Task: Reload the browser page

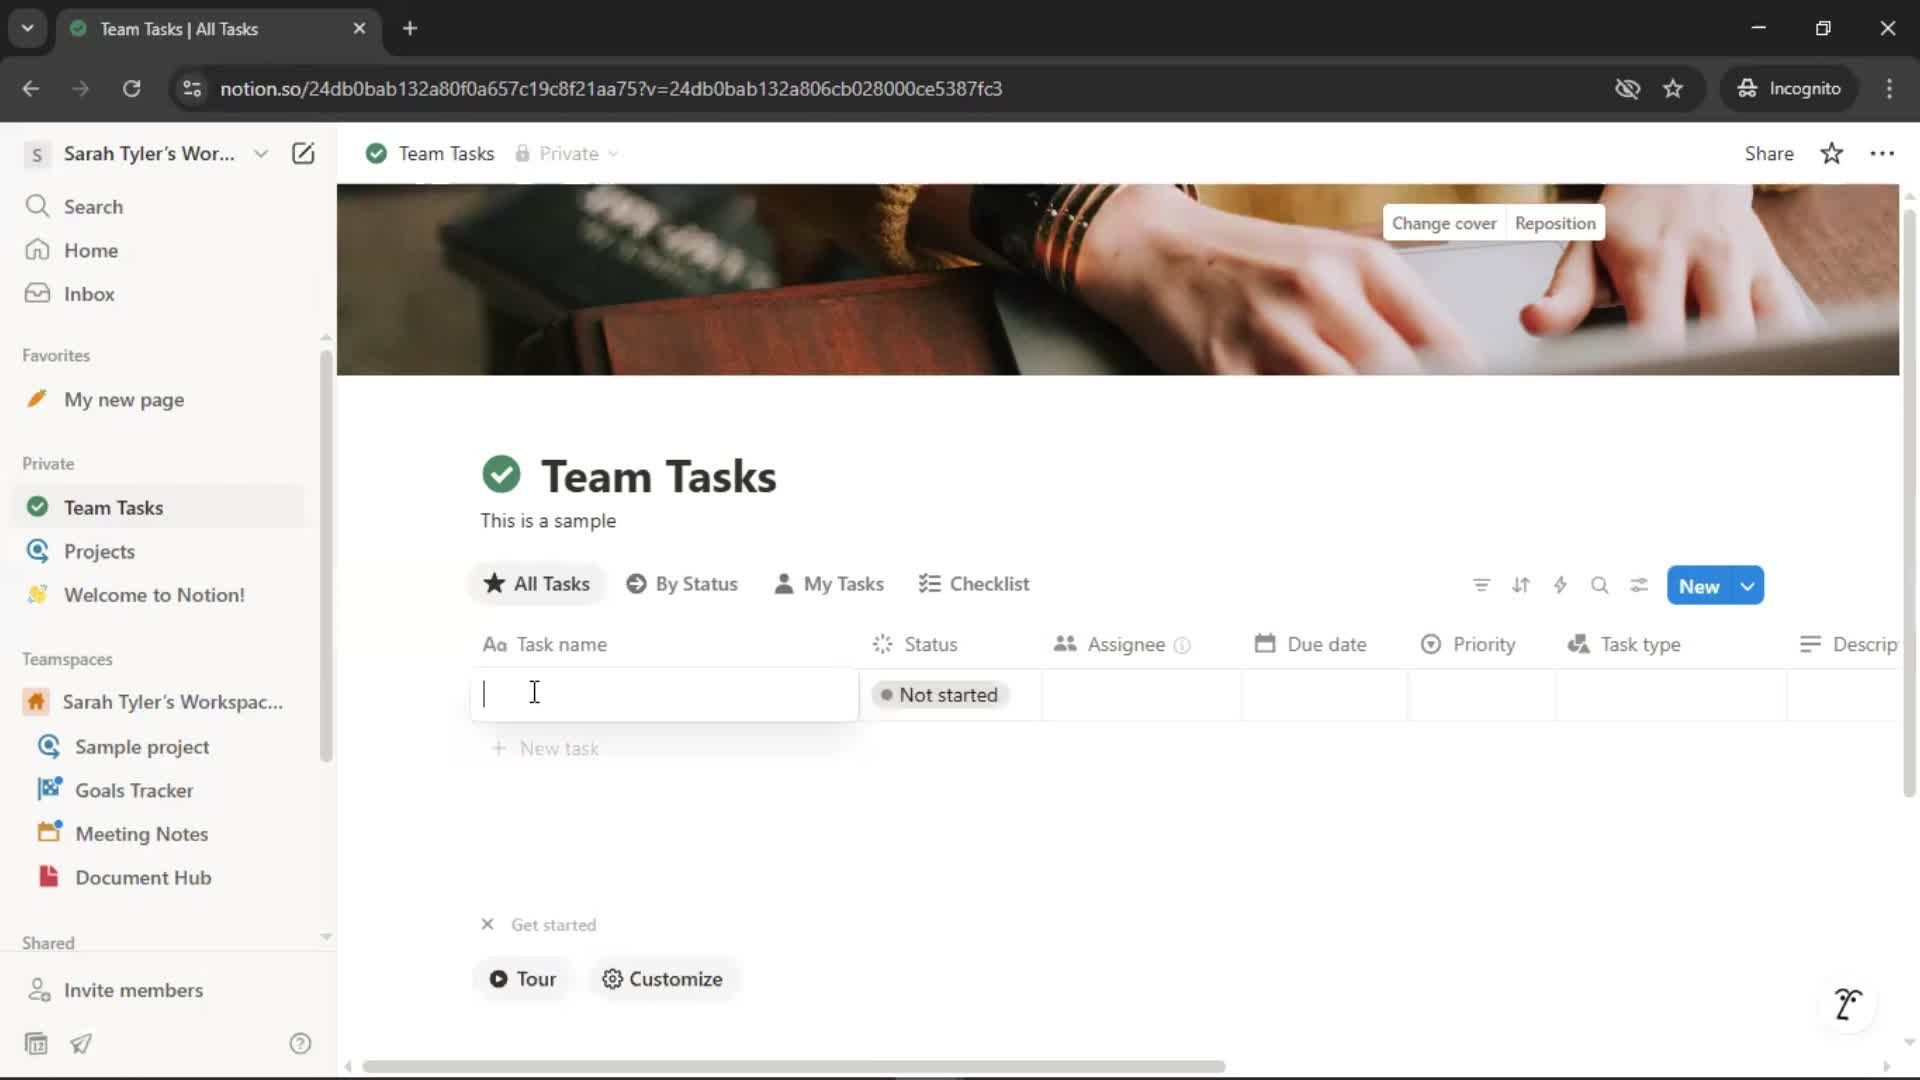Action: click(x=131, y=88)
